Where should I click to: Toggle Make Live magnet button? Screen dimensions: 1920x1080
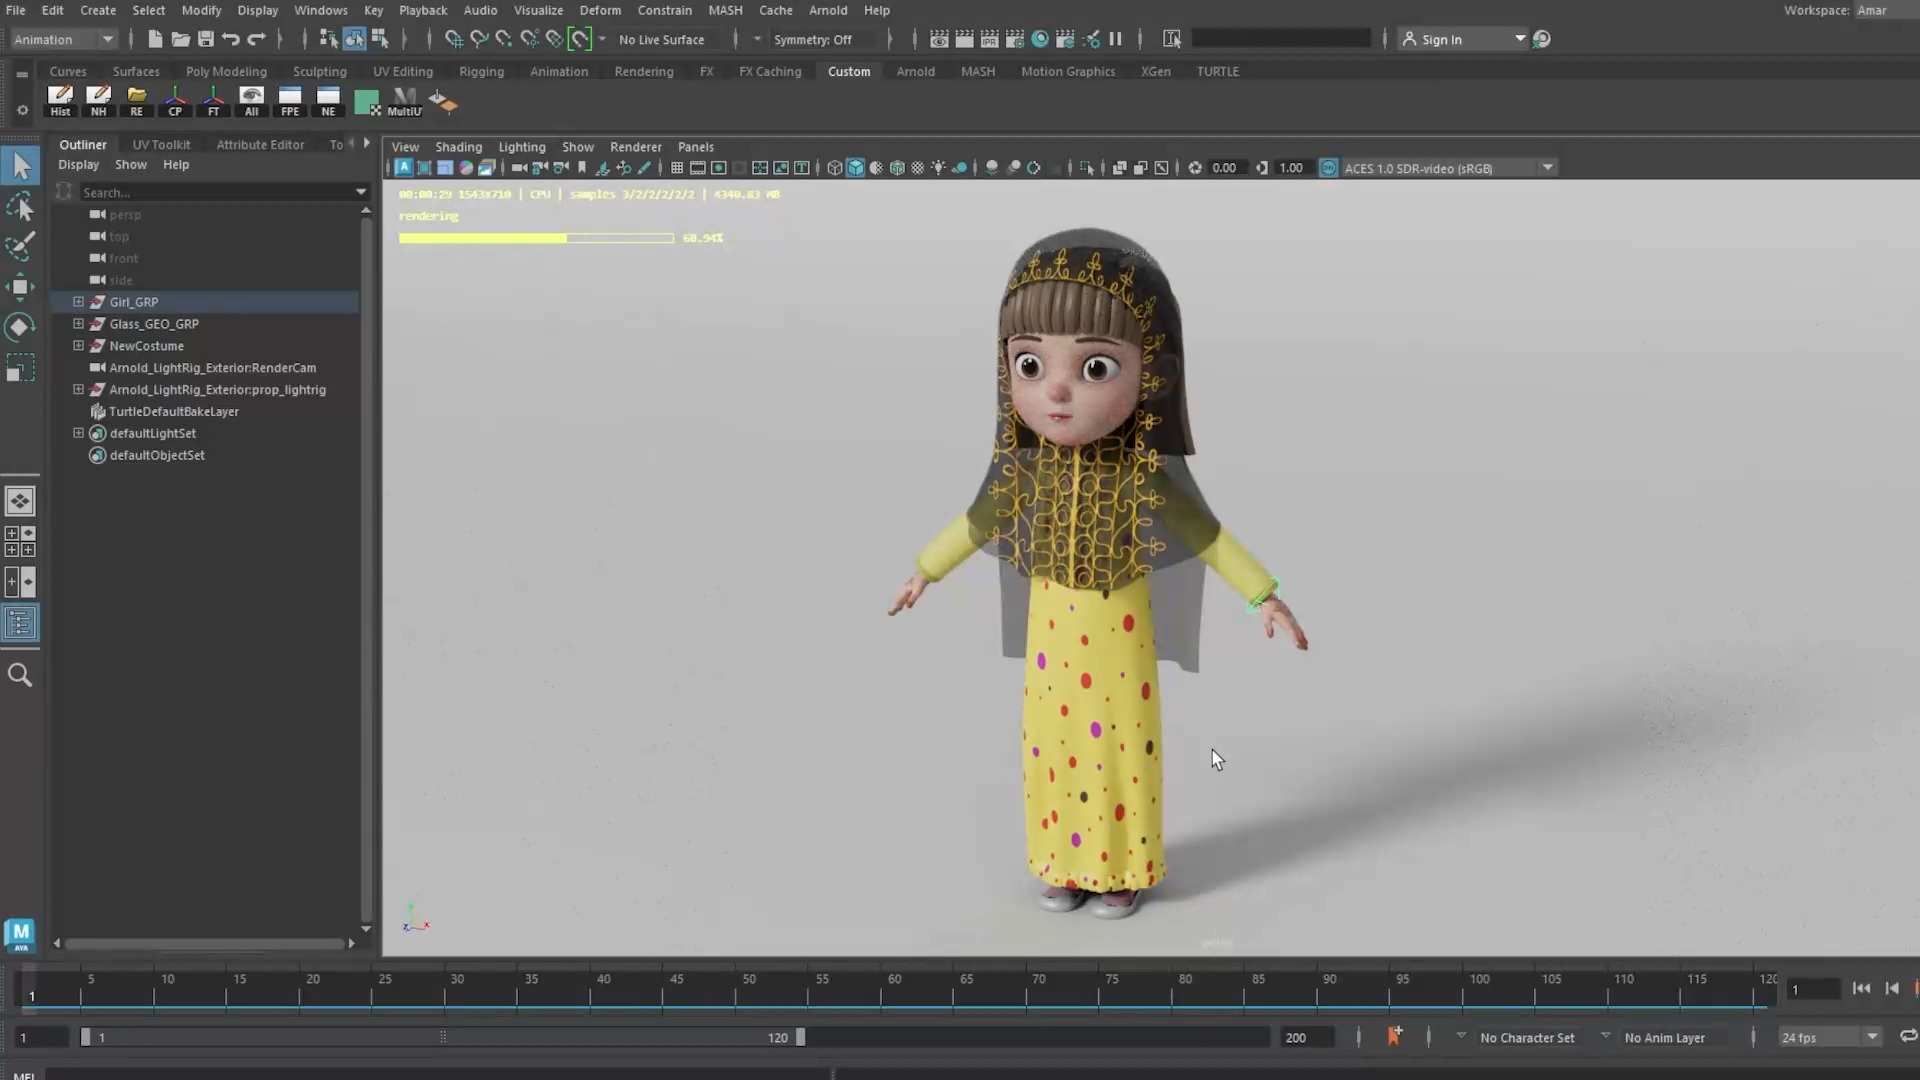[x=580, y=39]
